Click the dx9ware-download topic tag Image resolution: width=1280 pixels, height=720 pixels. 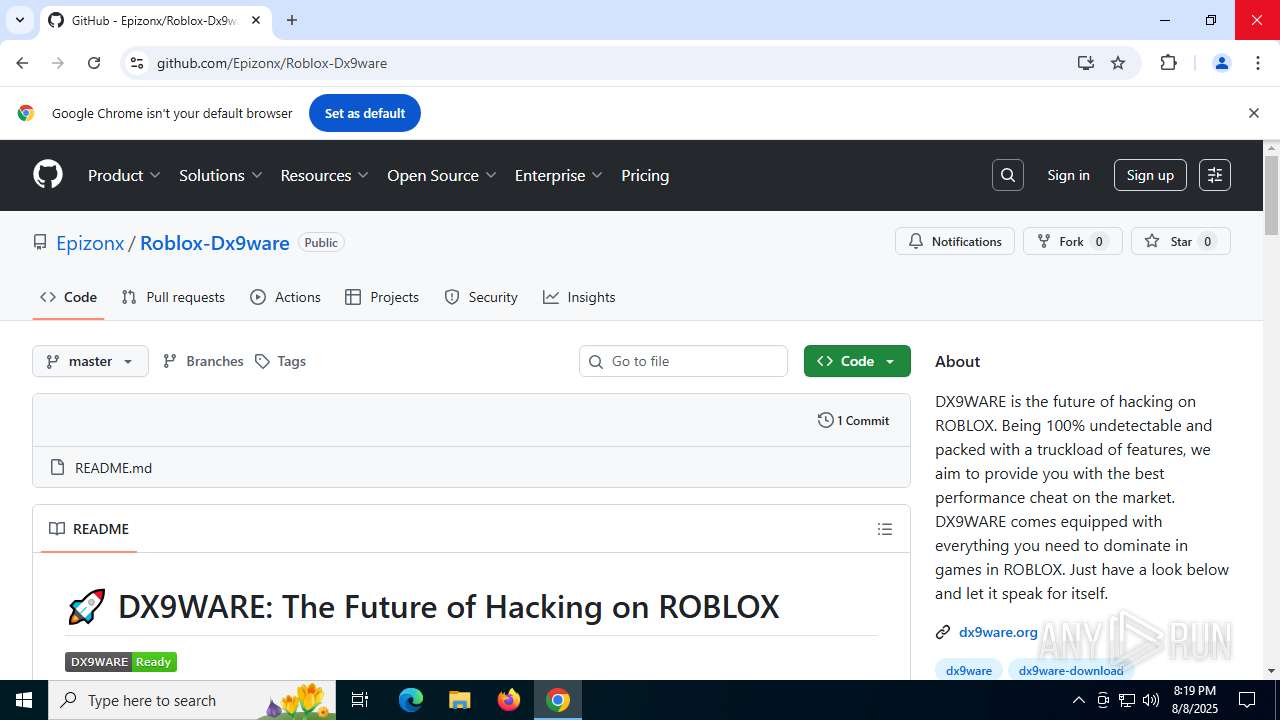coord(1071,670)
